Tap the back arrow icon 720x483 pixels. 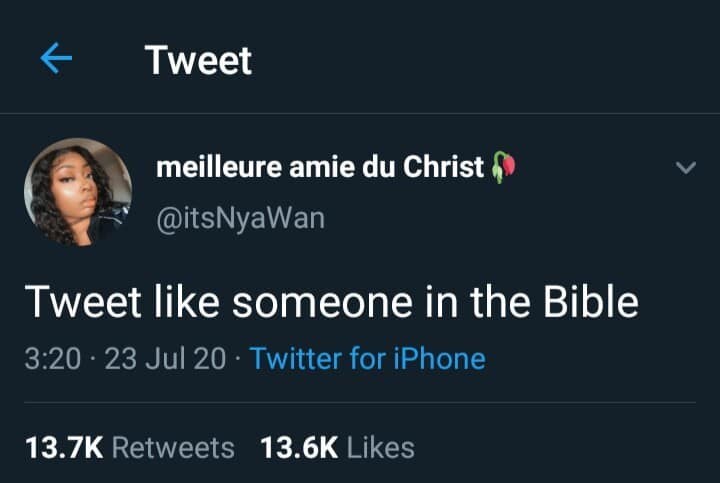(56, 60)
